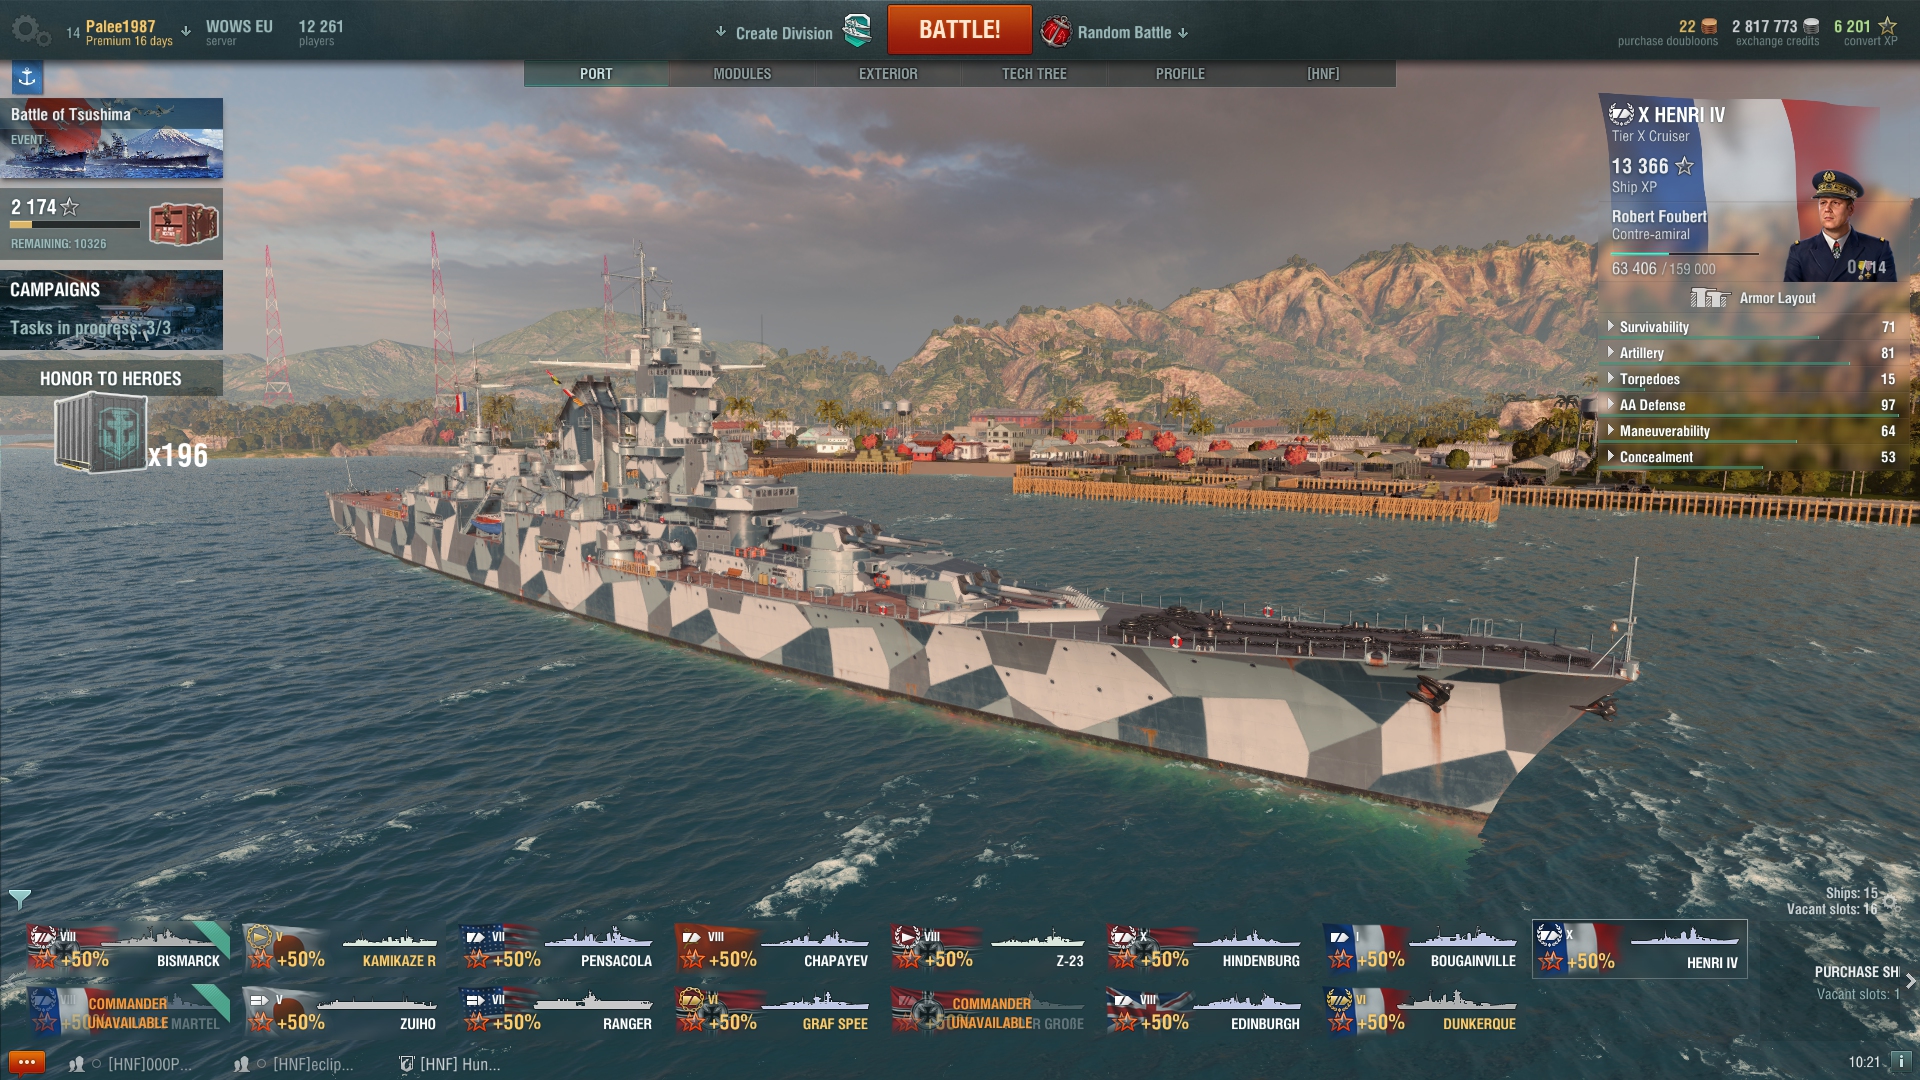The height and width of the screenshot is (1080, 1920).
Task: Select the Bismarck ship in carousel
Action: pos(128,948)
